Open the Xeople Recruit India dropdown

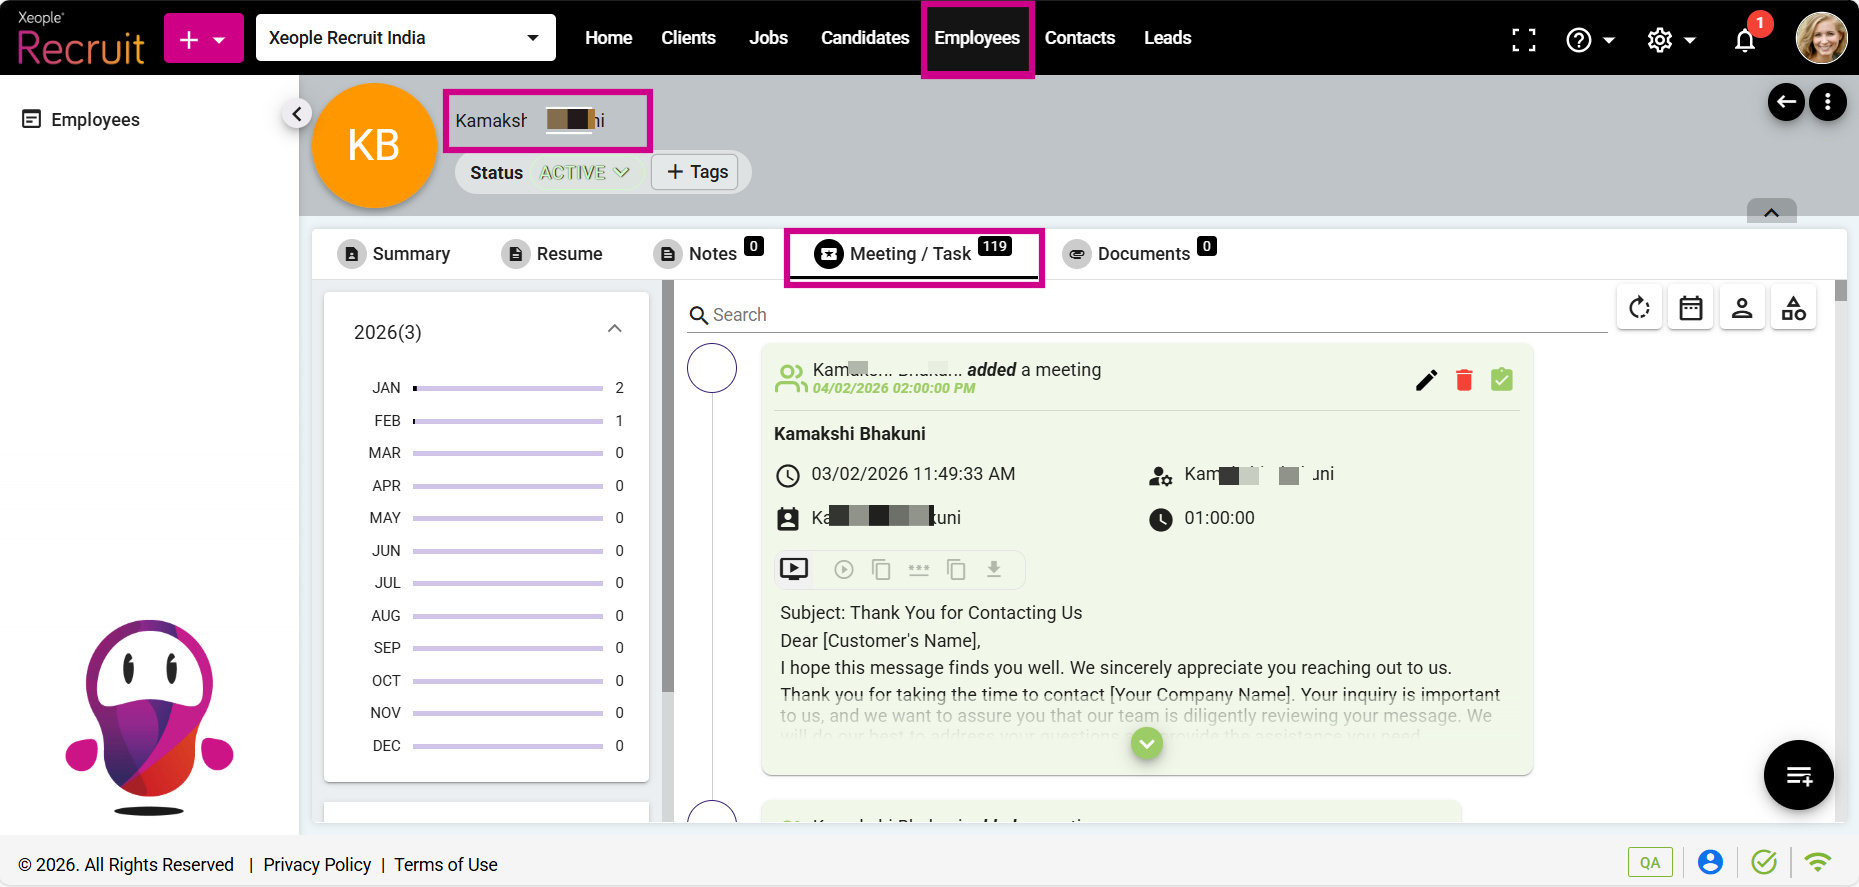(405, 38)
